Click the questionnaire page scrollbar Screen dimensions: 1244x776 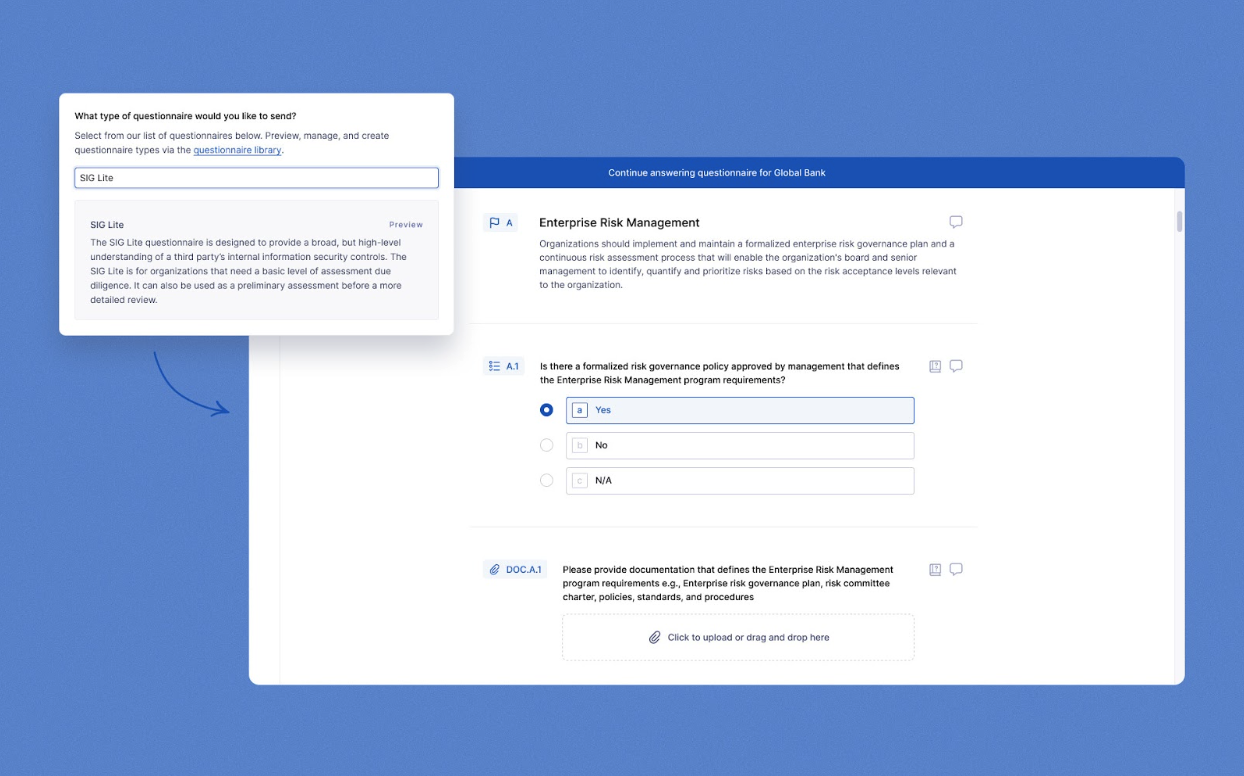coord(1179,221)
